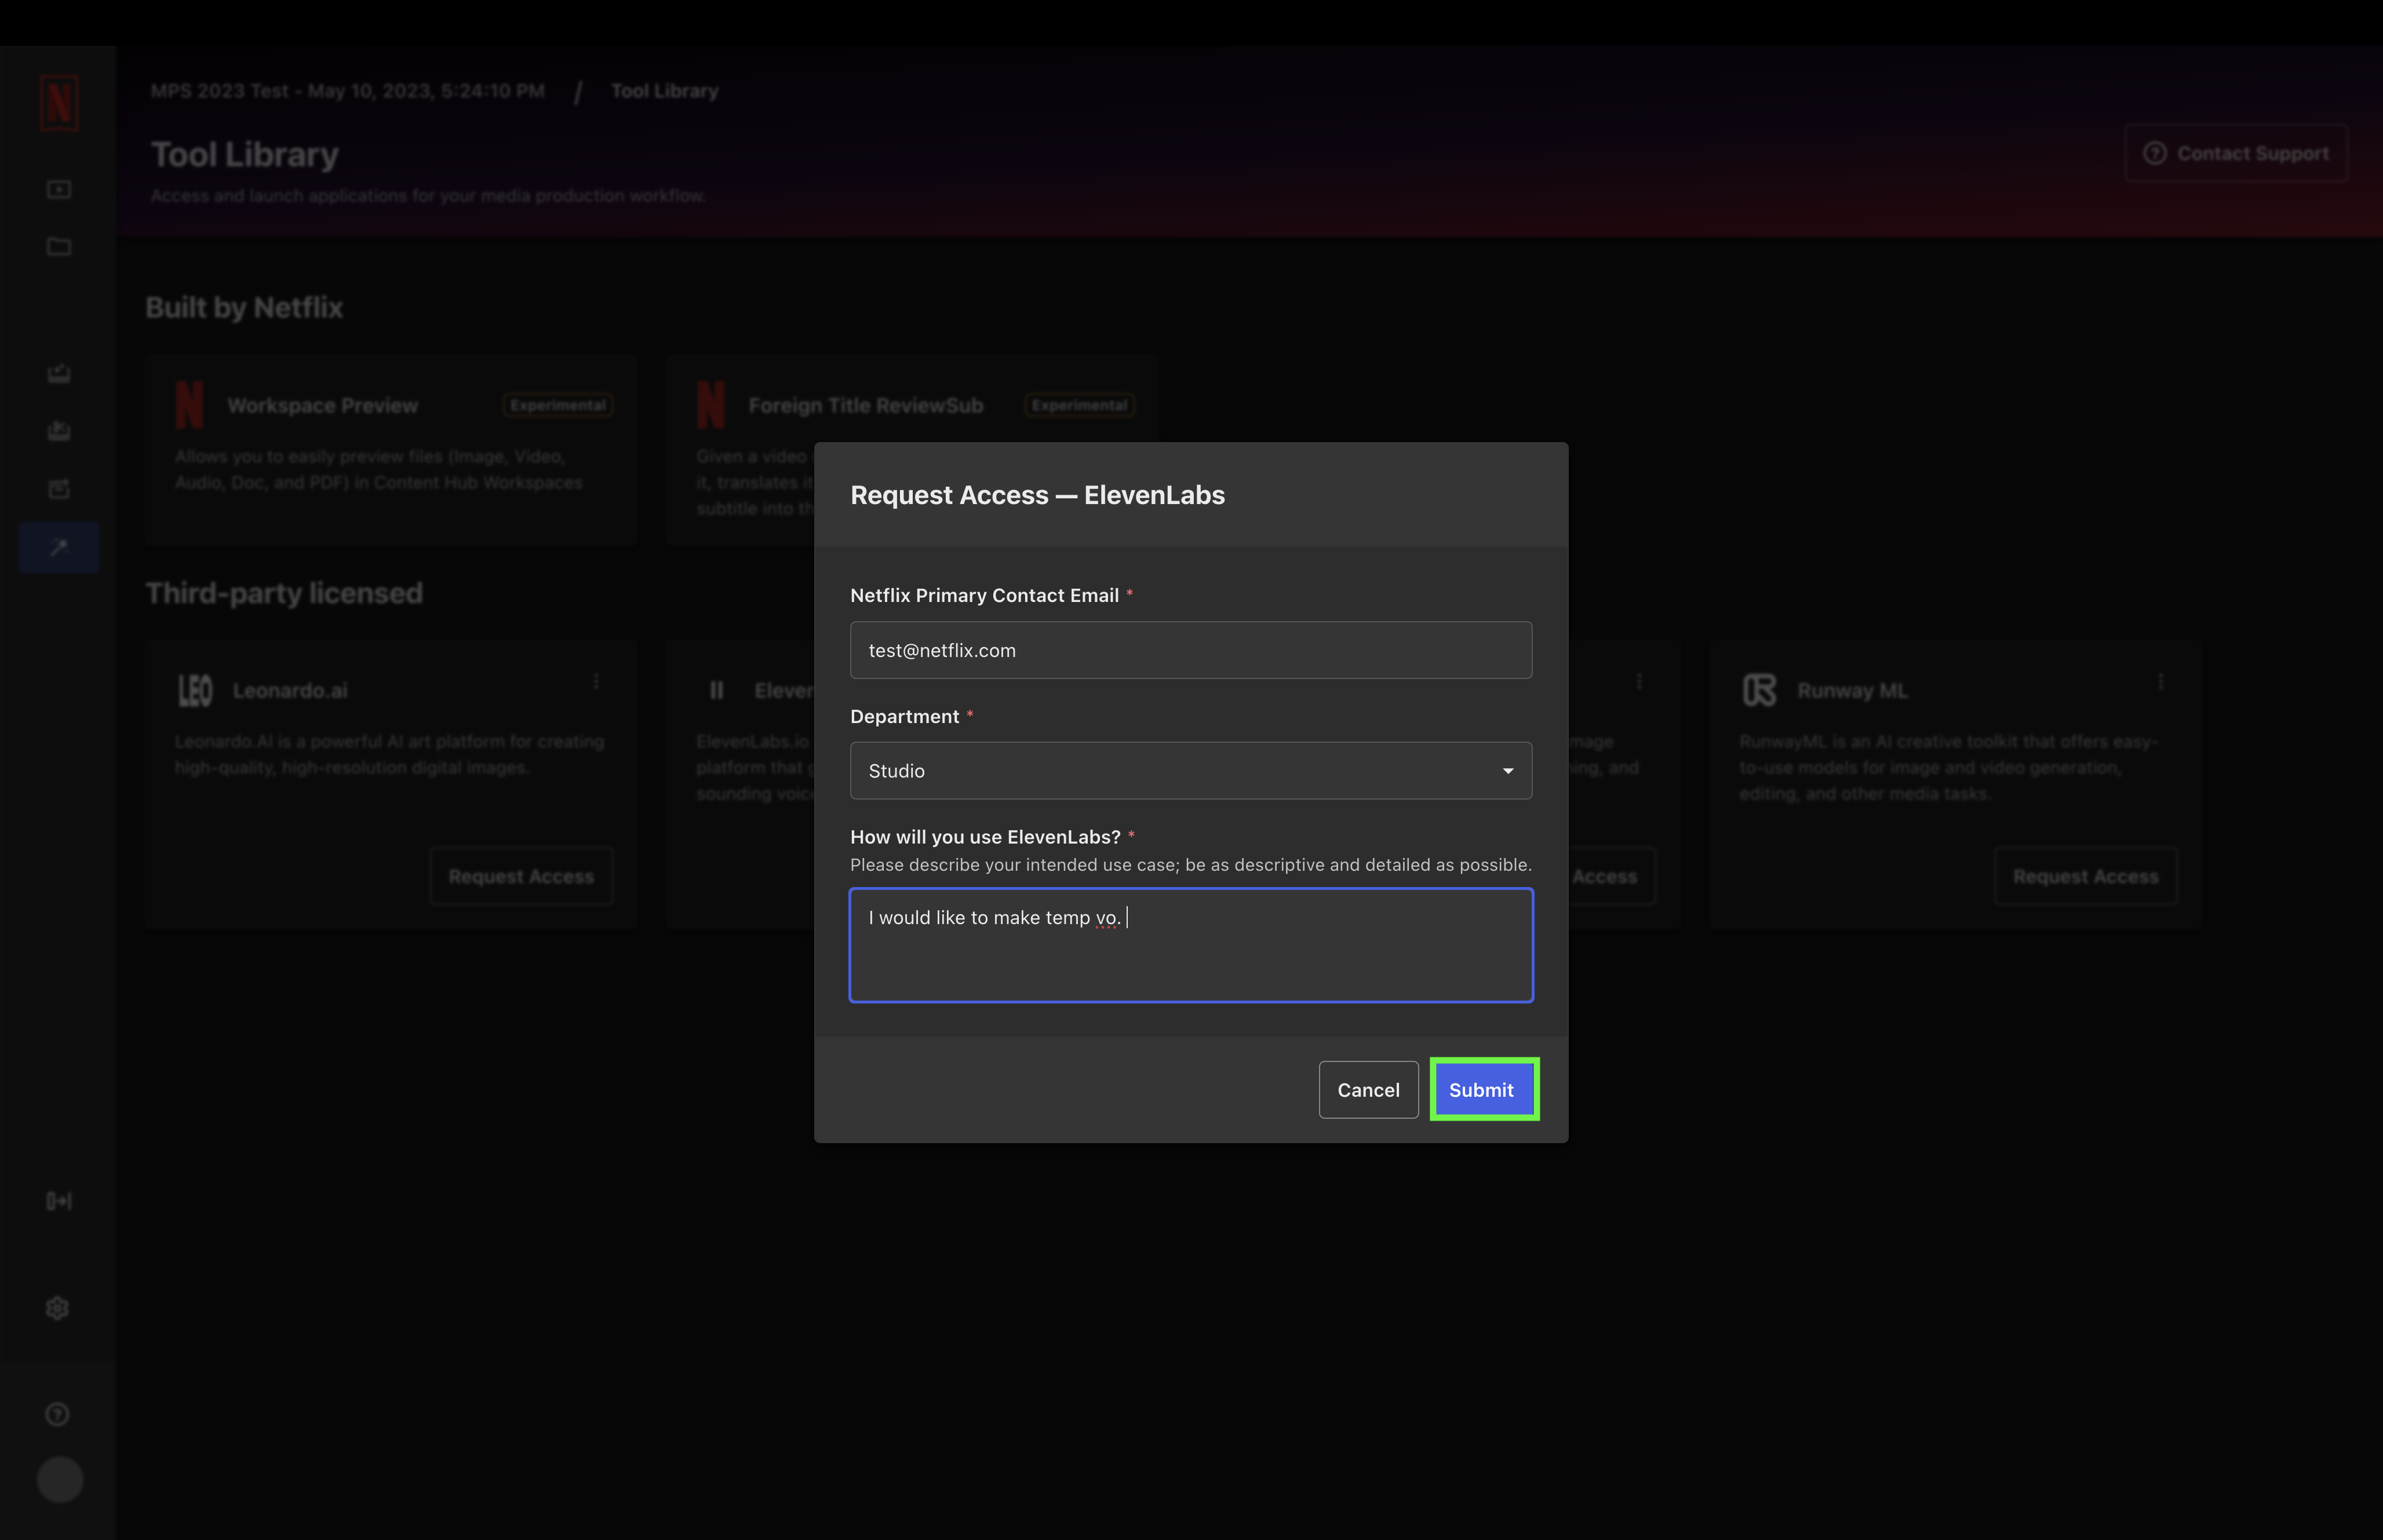Focus the Netflix Primary Contact Email field
This screenshot has width=2383, height=1540.
tap(1191, 650)
